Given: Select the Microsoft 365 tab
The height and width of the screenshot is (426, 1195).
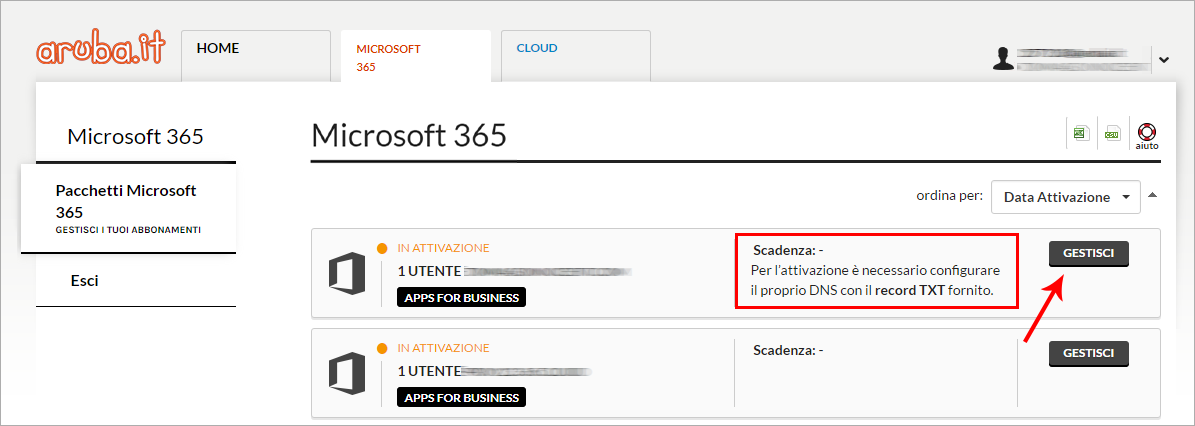Looking at the screenshot, I should (x=415, y=58).
